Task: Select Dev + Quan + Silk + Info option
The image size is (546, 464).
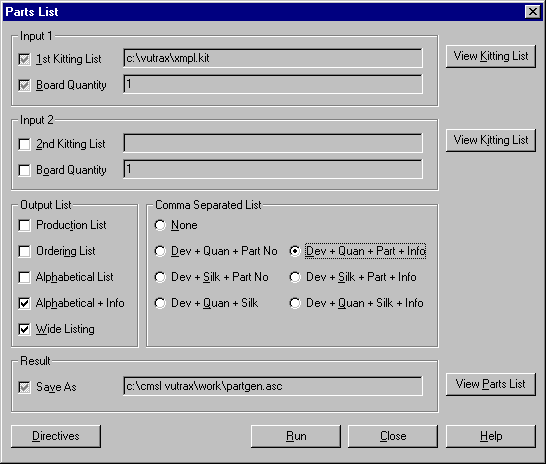Action: tap(295, 303)
